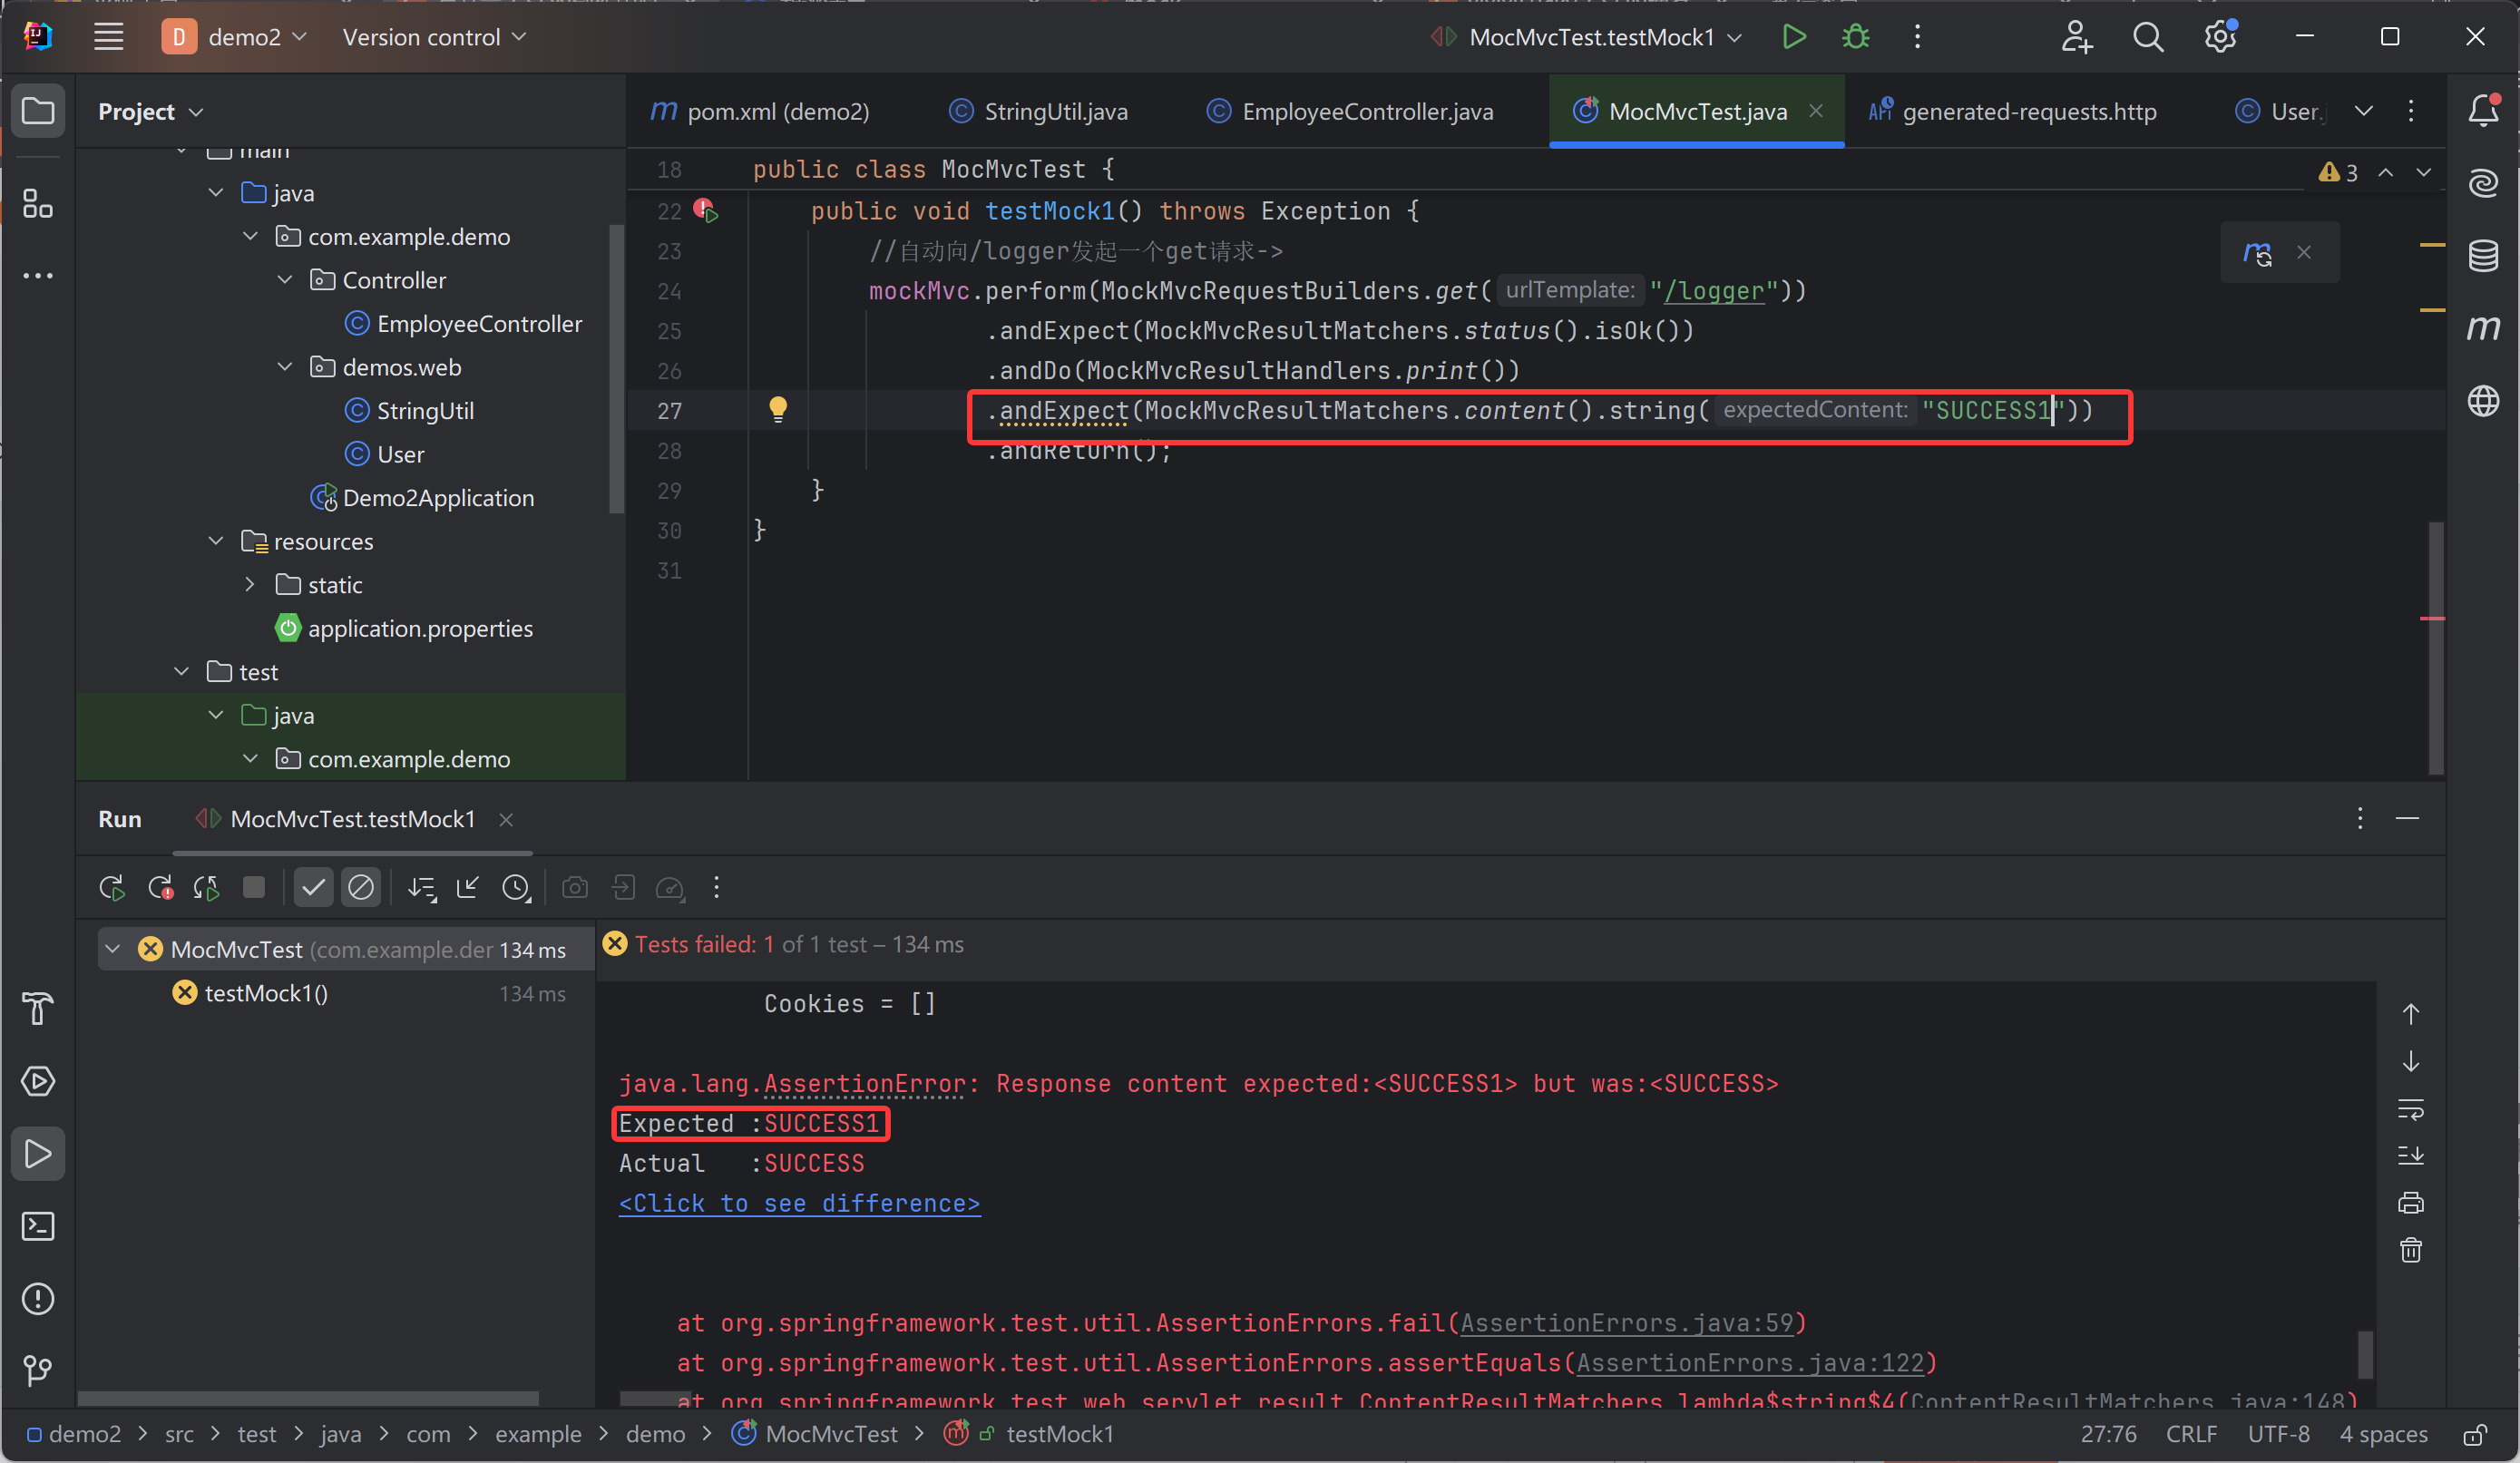The width and height of the screenshot is (2520, 1463).
Task: Toggle soft-wrap in the run console
Action: [2410, 1109]
